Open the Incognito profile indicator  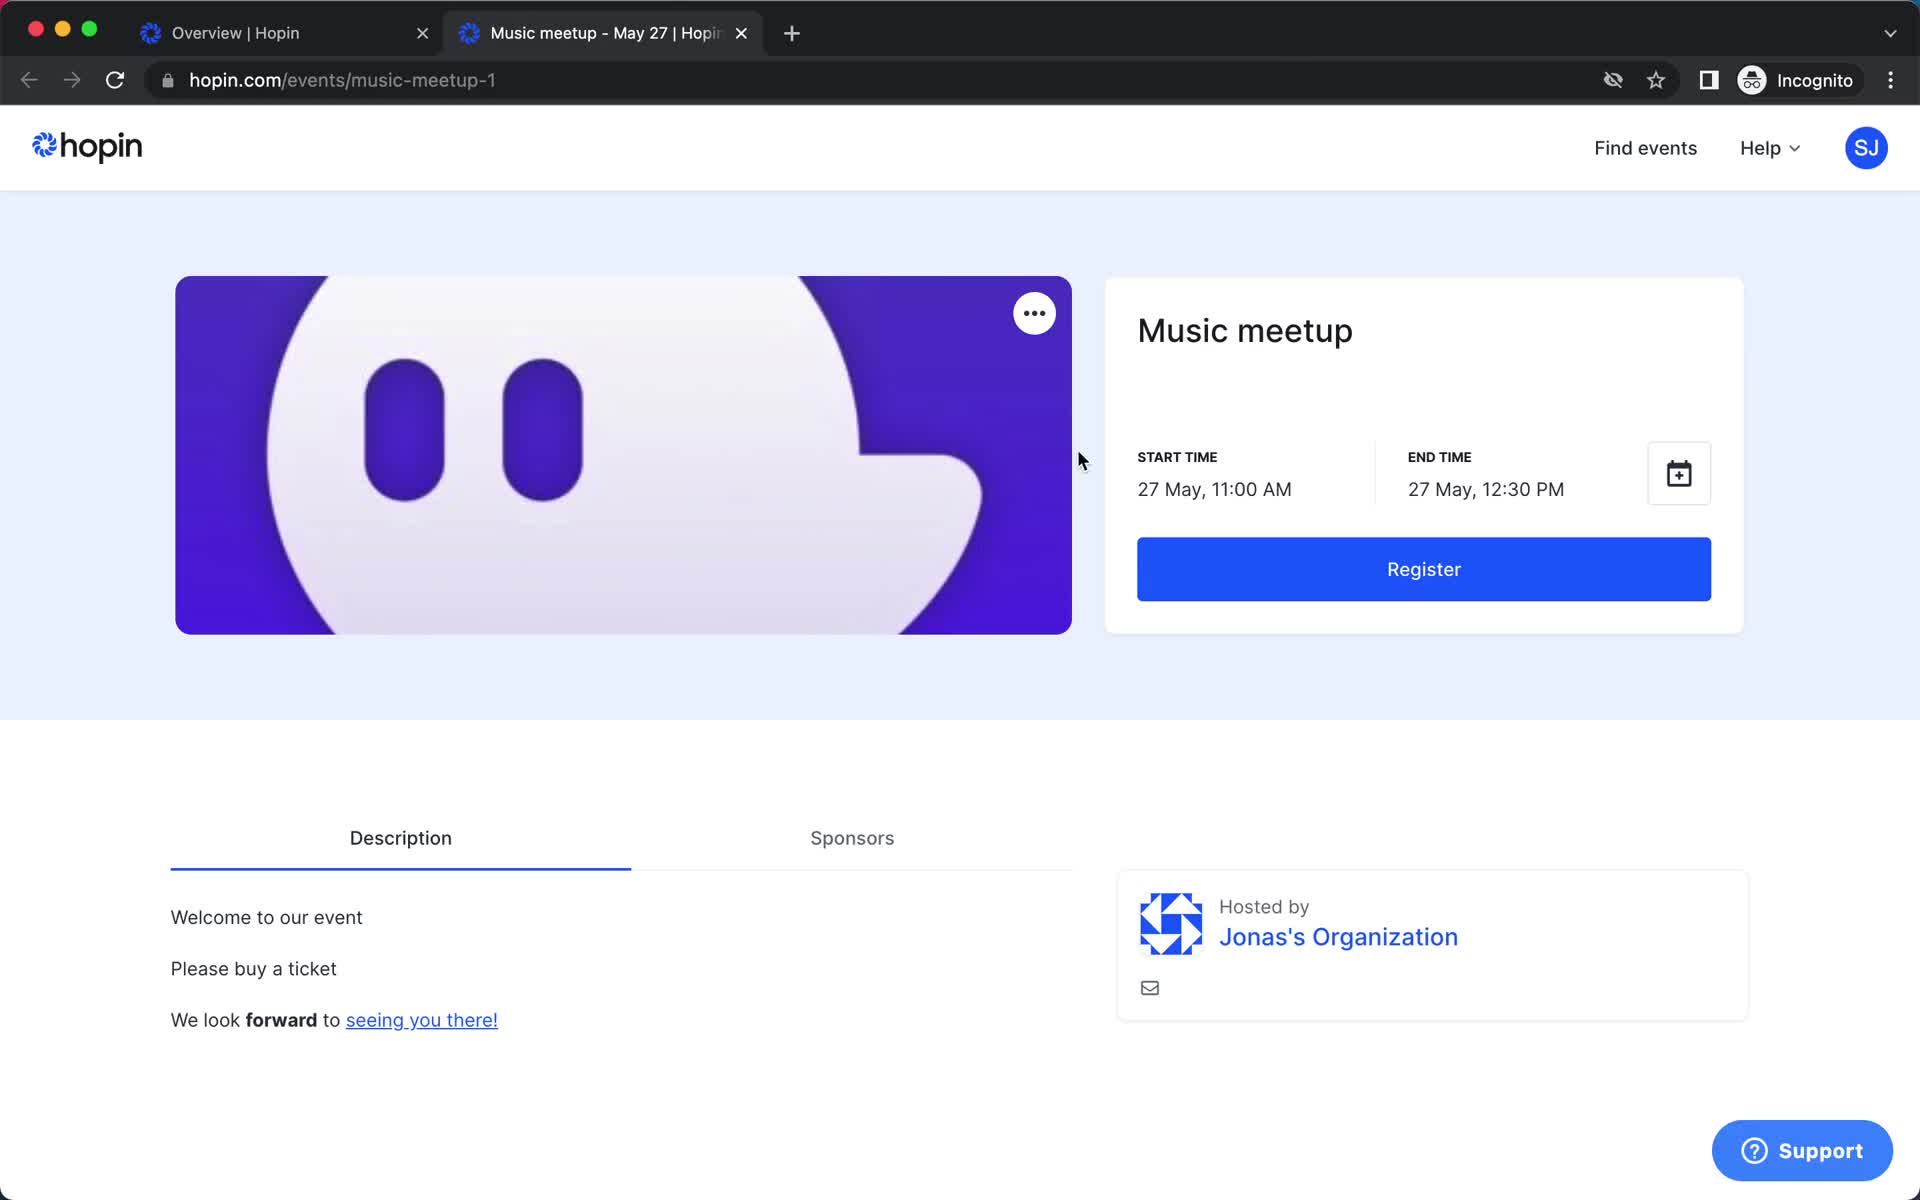pos(1797,80)
